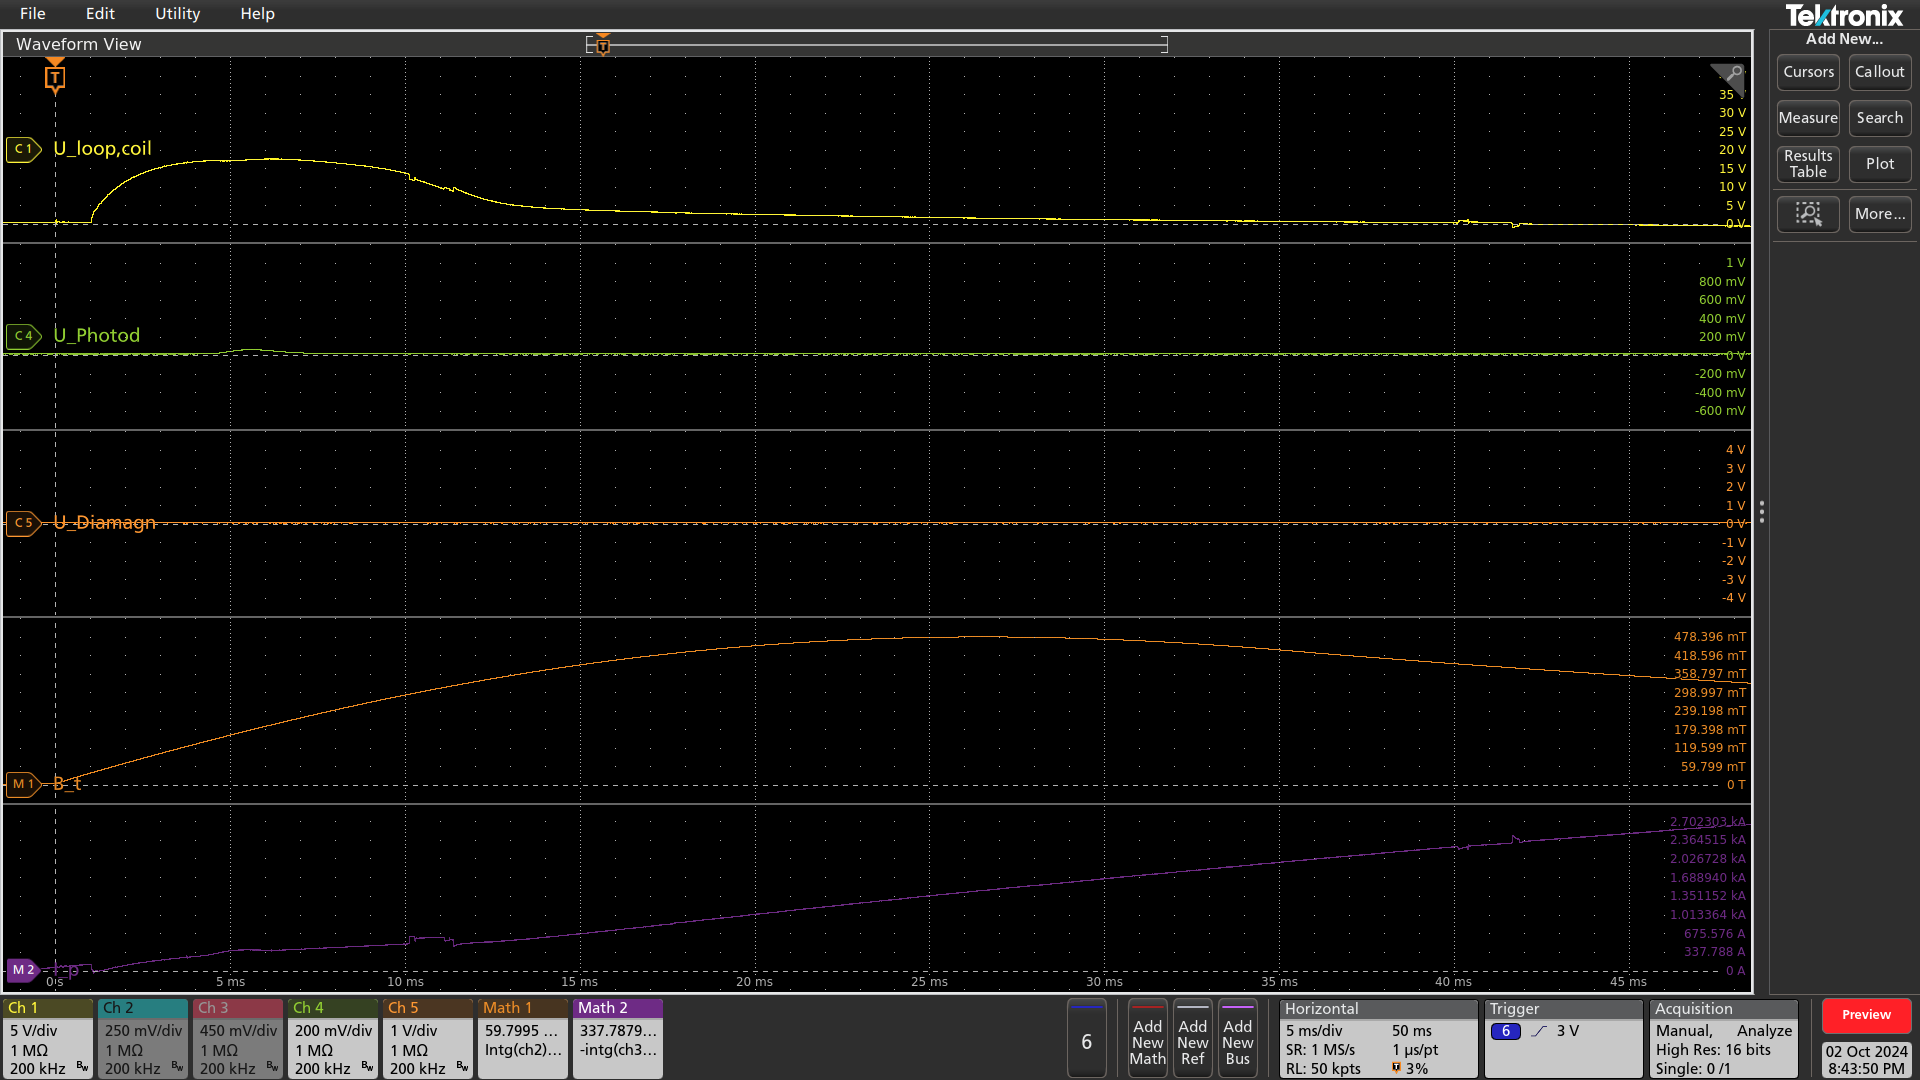This screenshot has width=1920, height=1080.
Task: Select the M1 math waveform handle
Action: tap(22, 785)
